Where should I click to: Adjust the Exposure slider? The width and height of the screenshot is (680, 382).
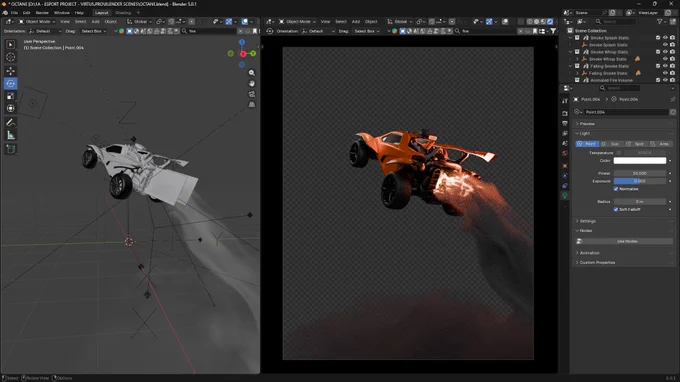[640, 181]
